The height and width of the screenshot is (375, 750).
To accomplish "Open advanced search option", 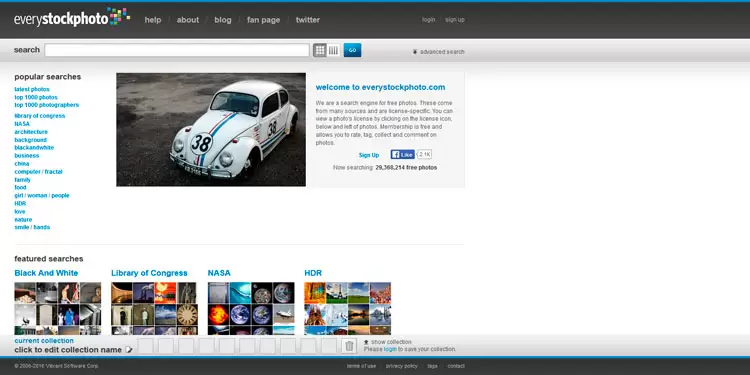I will point(438,52).
